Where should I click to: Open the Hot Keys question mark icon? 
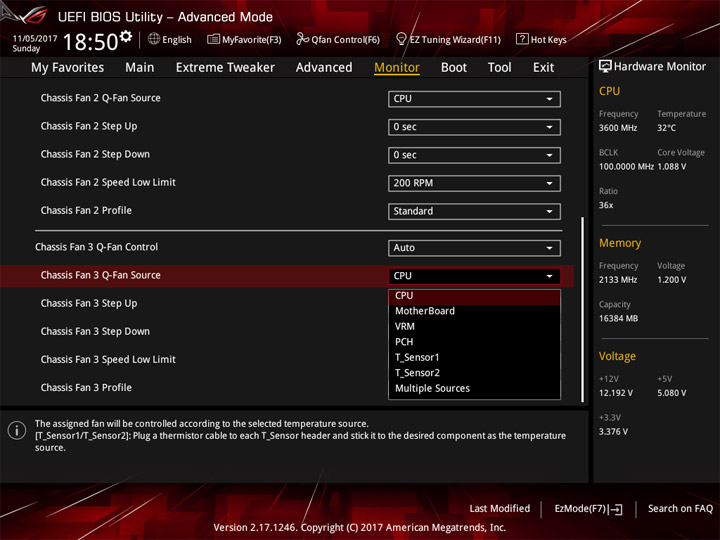(522, 39)
